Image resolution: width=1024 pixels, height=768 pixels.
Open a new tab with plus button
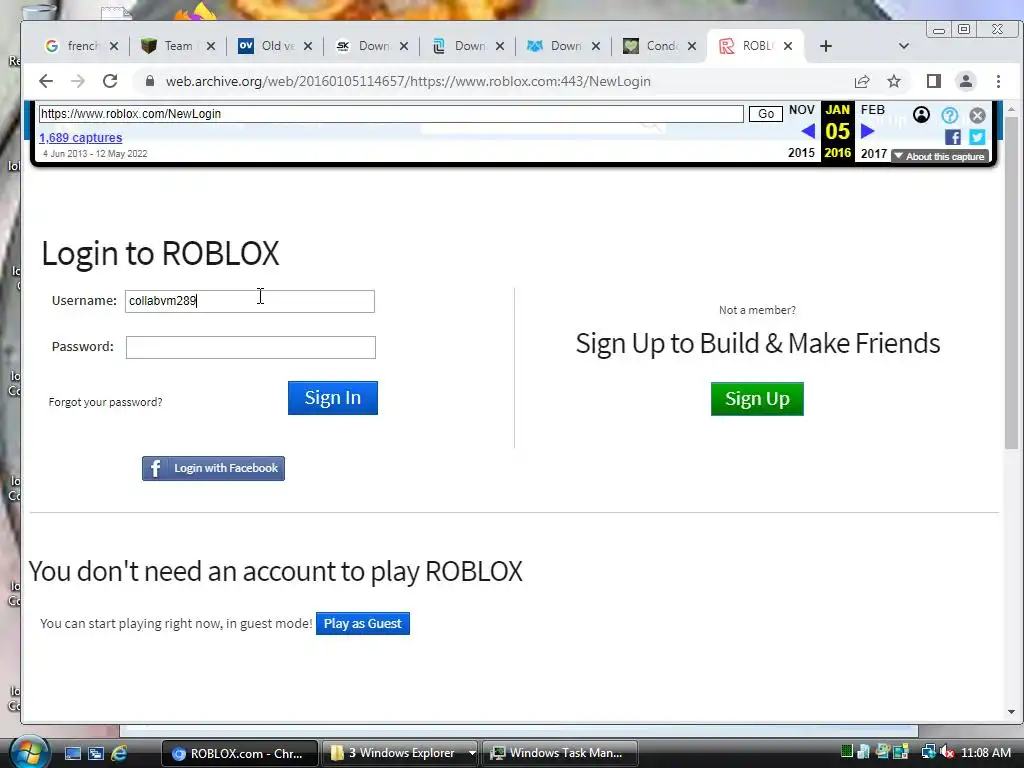pyautogui.click(x=825, y=46)
